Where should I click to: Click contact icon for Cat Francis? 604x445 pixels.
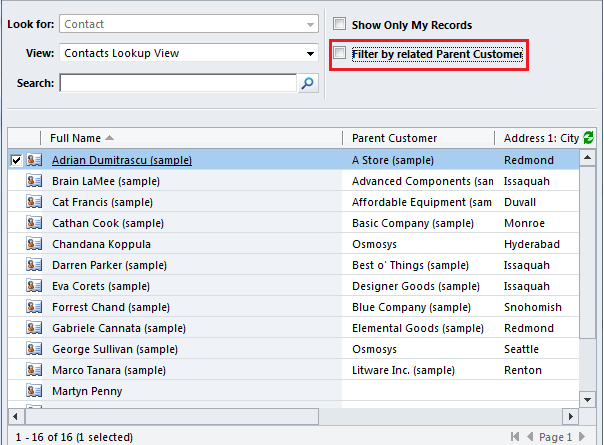(x=34, y=202)
